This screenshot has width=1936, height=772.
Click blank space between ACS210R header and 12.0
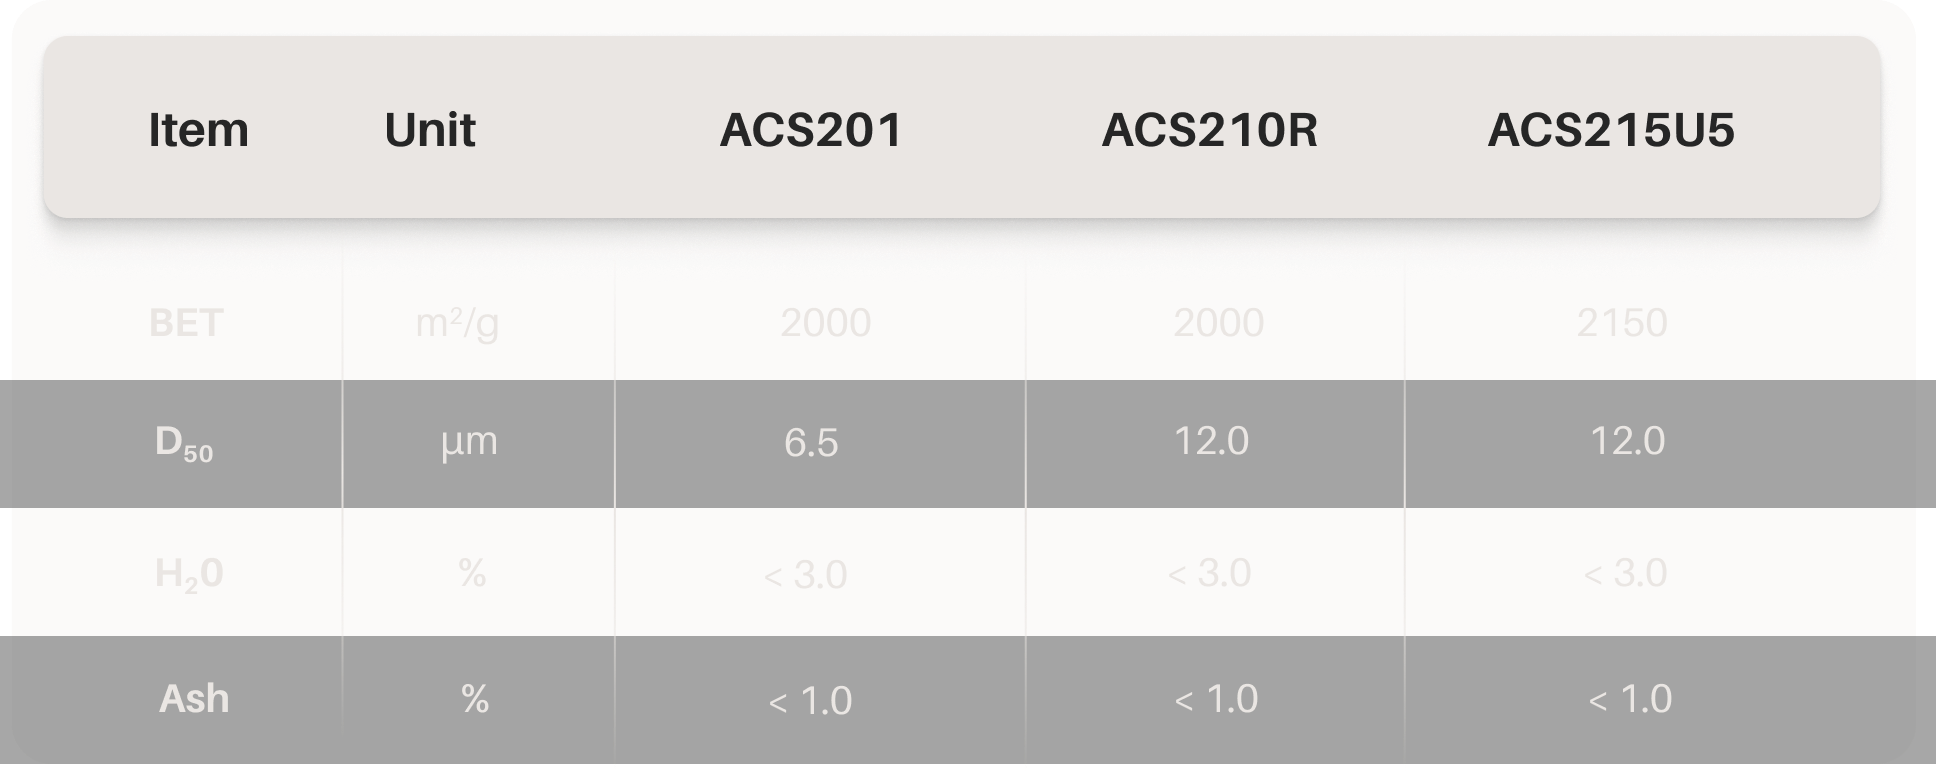1211,300
